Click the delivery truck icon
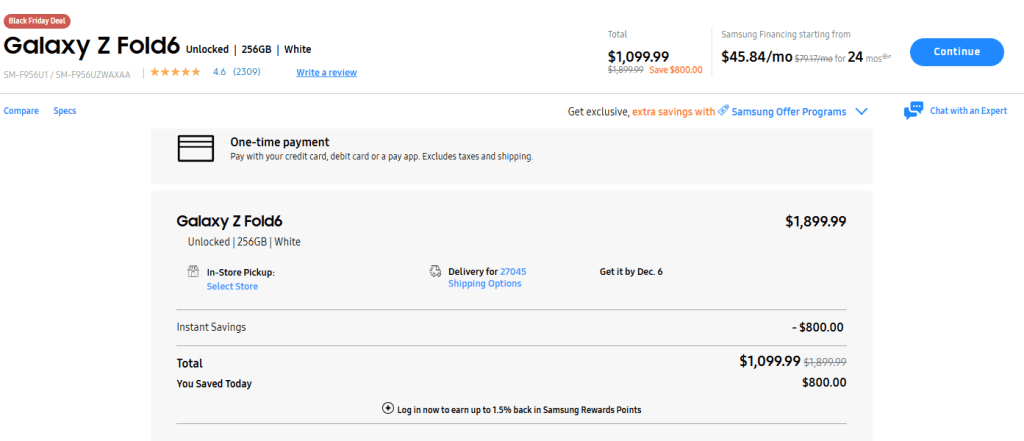1024x441 pixels. [x=435, y=271]
